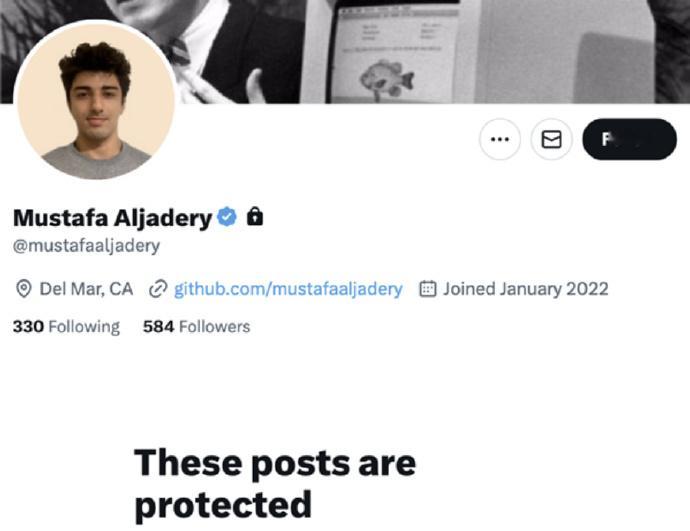The height and width of the screenshot is (531, 690).
Task: Click the 'These posts are protected' heading
Action: point(275,484)
